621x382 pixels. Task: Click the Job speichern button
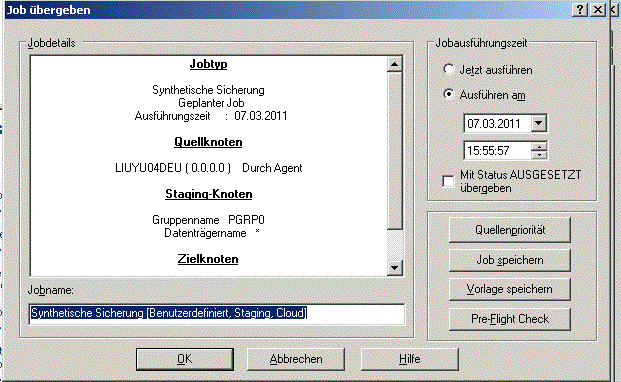click(x=510, y=260)
